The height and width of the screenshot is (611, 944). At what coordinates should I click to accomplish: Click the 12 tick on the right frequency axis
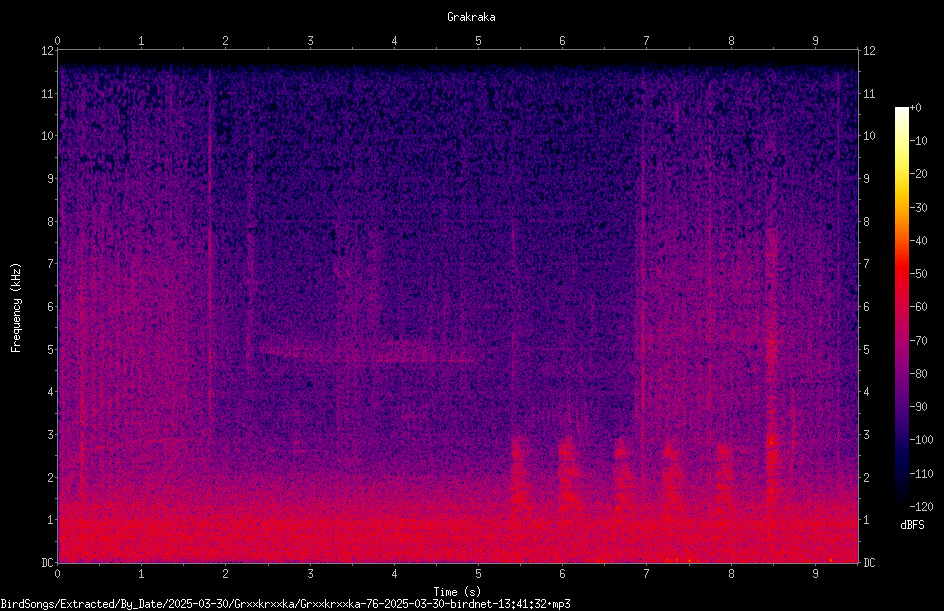click(869, 51)
